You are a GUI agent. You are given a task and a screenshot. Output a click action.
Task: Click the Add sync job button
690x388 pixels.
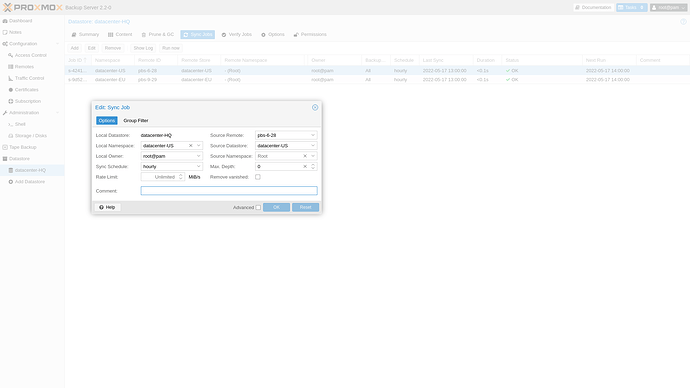pos(74,48)
